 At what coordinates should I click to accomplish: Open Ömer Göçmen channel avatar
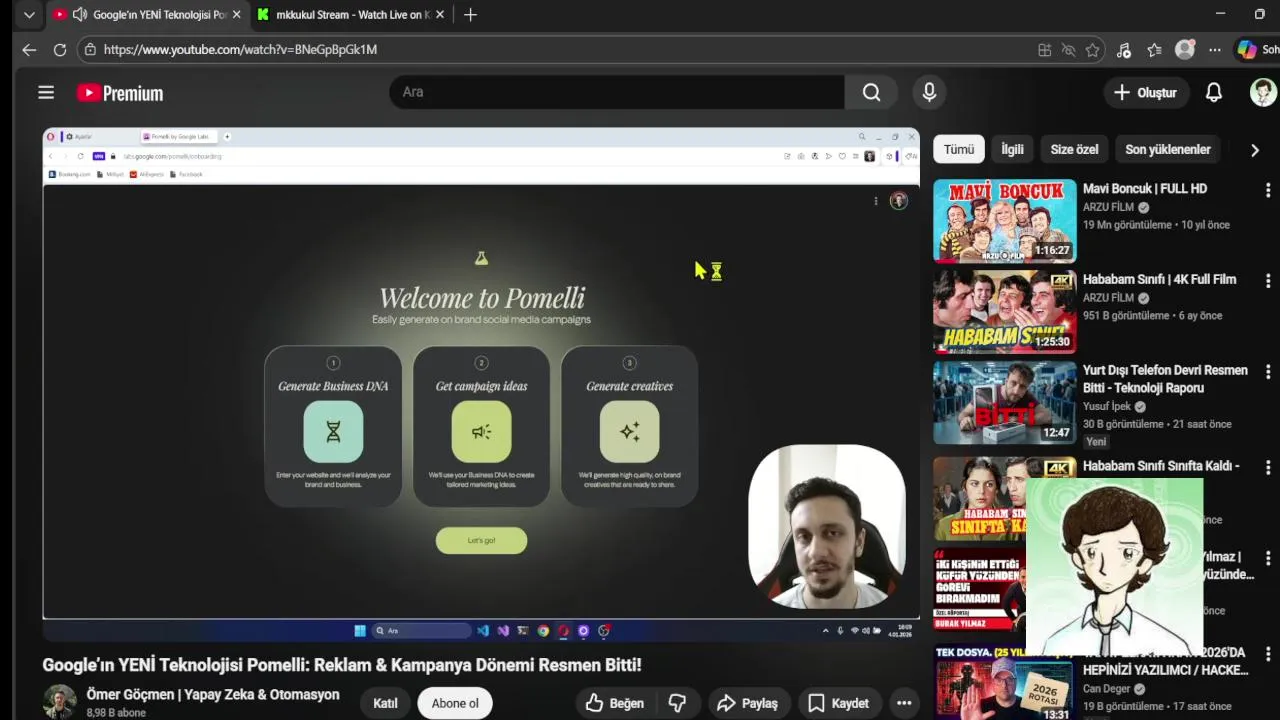[59, 702]
